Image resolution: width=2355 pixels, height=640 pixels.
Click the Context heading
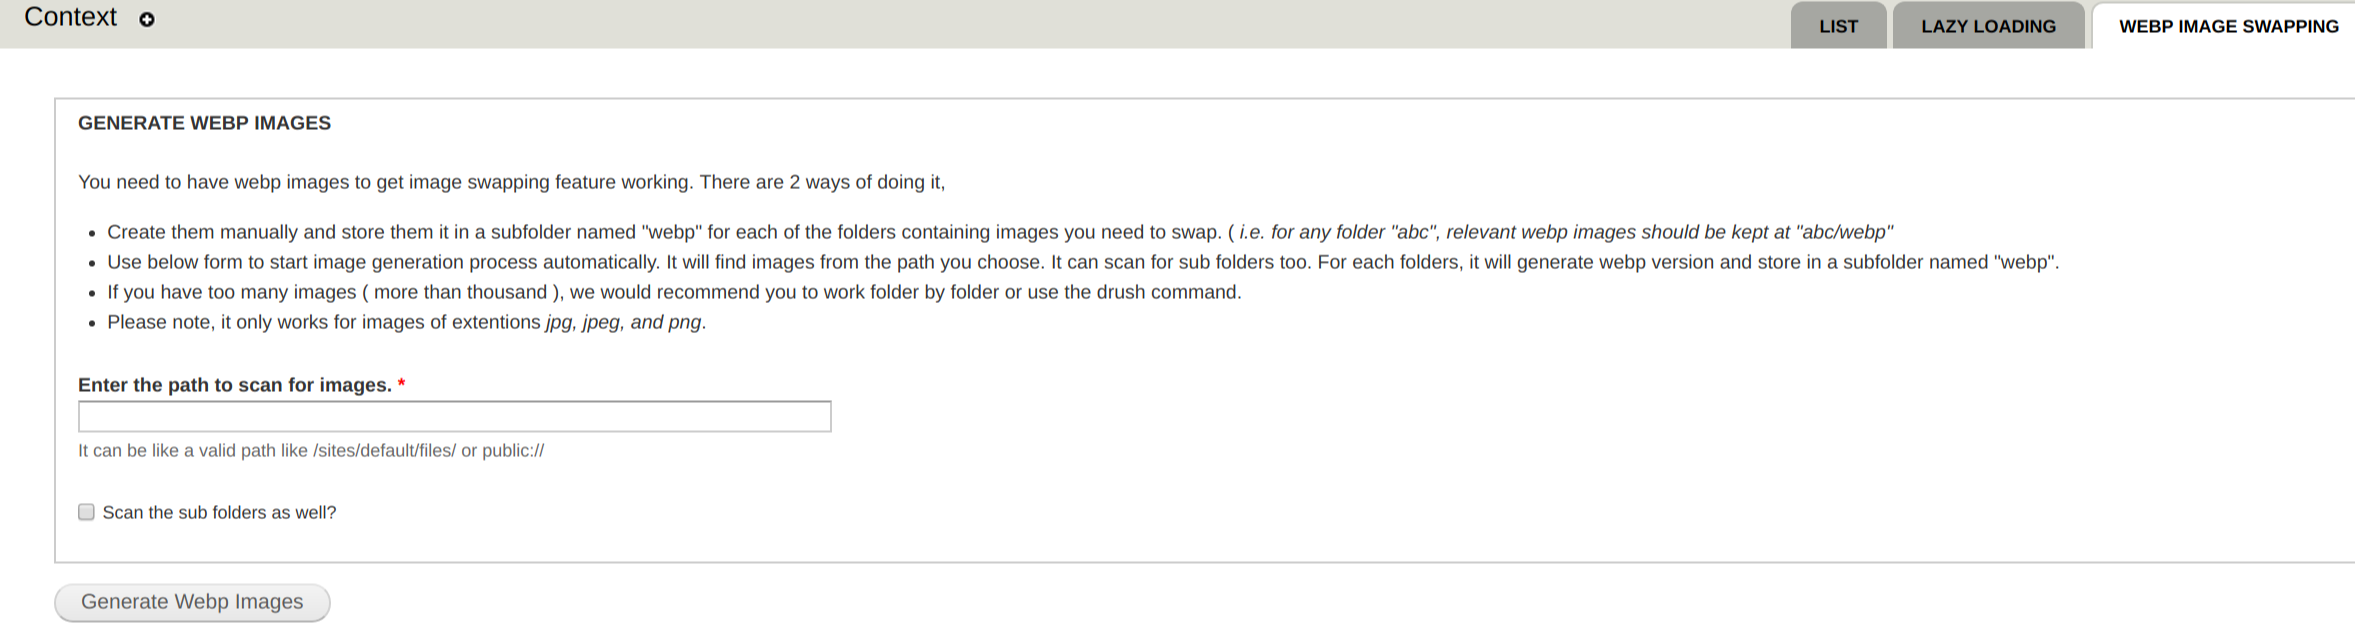coord(70,17)
